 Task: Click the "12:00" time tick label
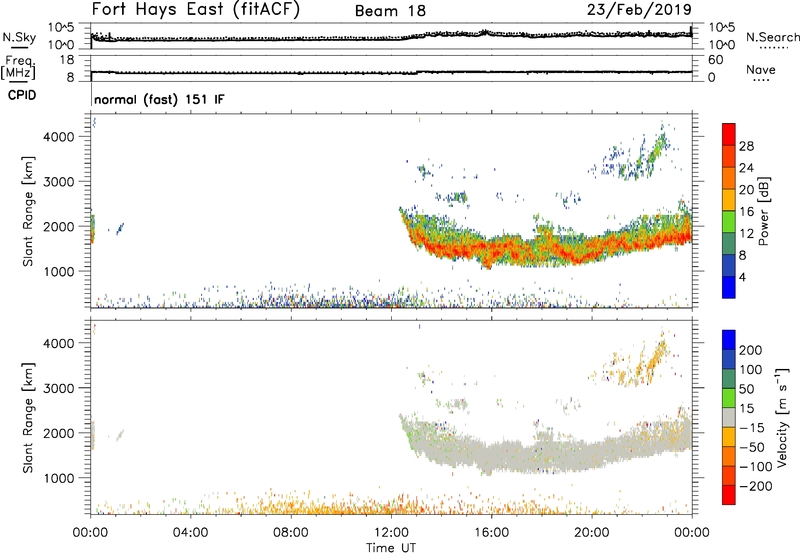pyautogui.click(x=391, y=533)
